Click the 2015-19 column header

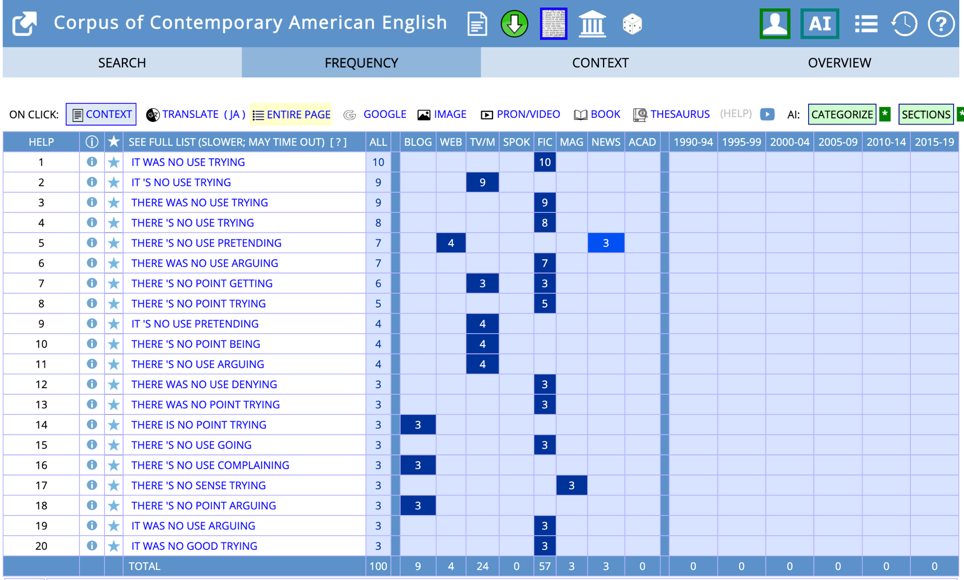tap(934, 142)
